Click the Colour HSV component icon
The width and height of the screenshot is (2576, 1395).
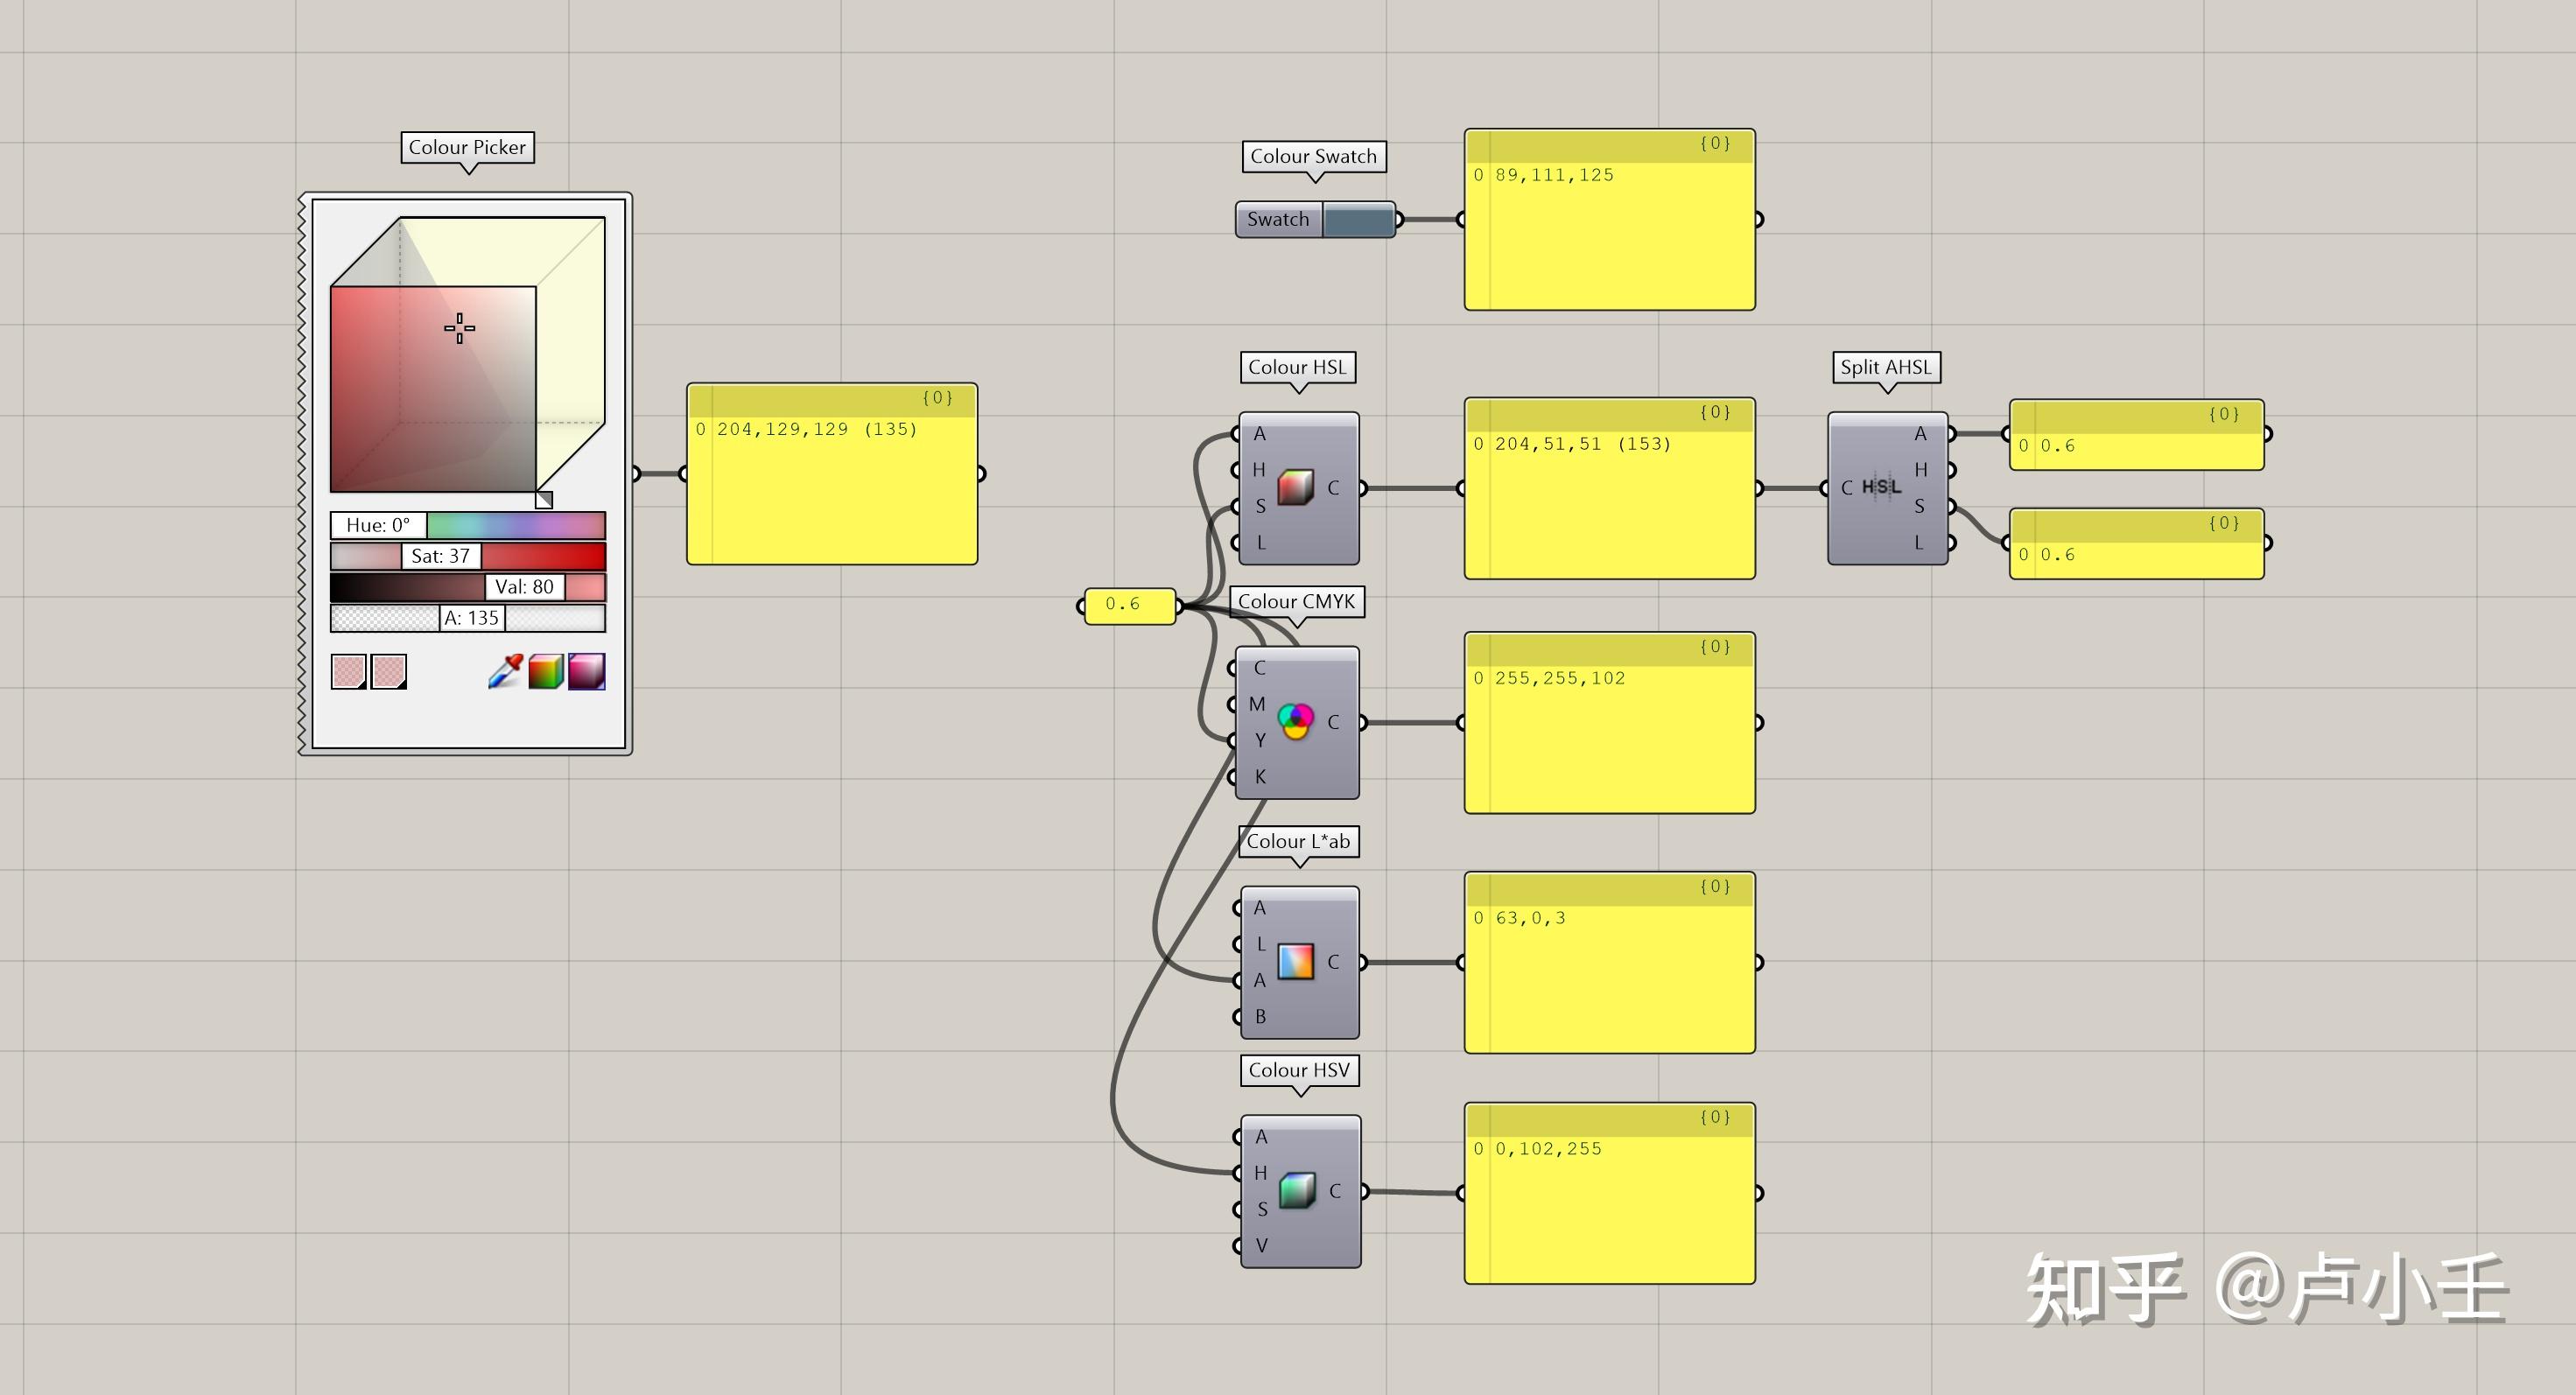click(x=1297, y=1190)
